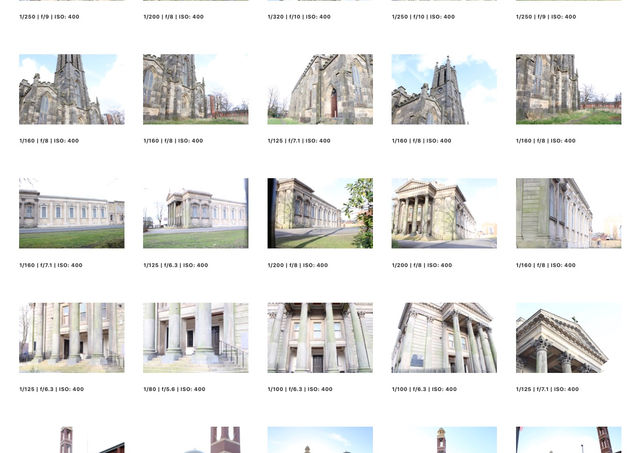Image resolution: width=640 pixels, height=453 pixels.
Task: Select church wall photo with grassy bank
Action: 569,89
